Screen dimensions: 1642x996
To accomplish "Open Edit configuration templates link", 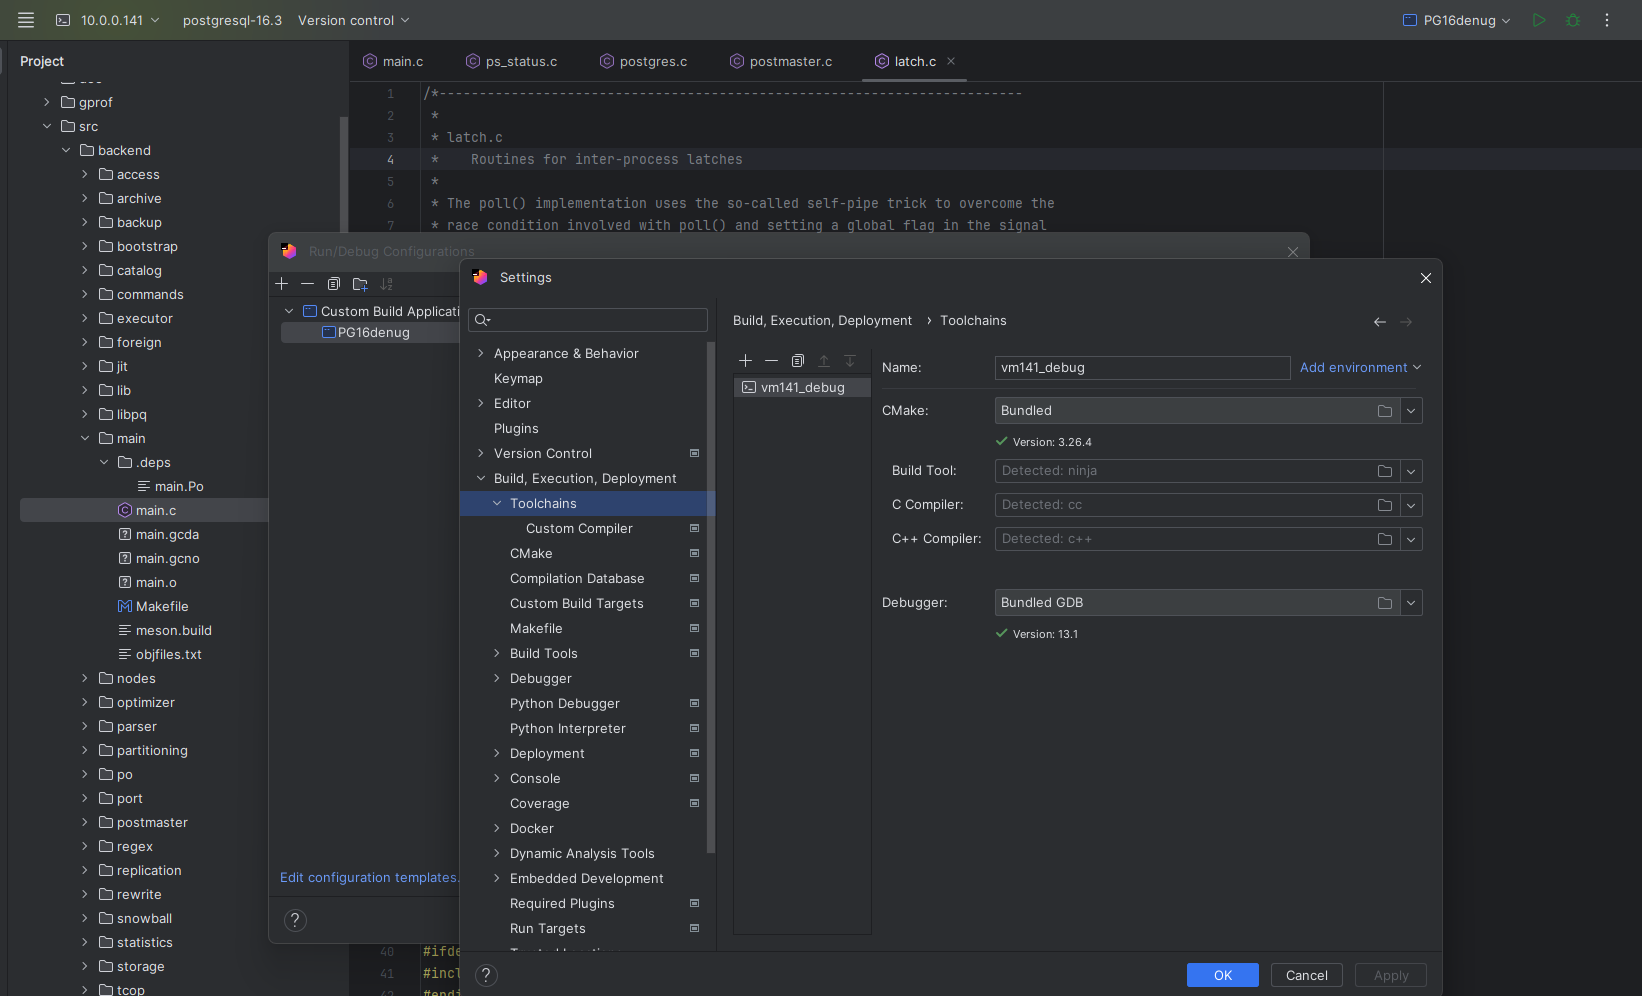I will 369,877.
